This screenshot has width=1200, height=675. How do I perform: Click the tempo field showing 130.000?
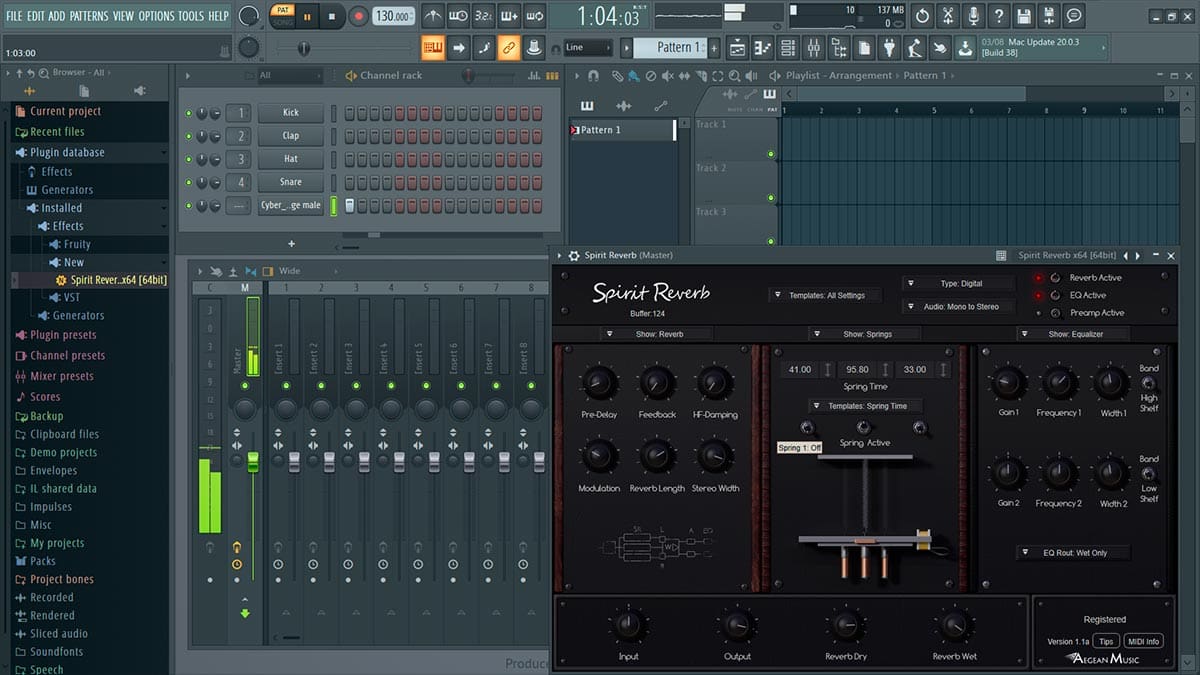[394, 16]
